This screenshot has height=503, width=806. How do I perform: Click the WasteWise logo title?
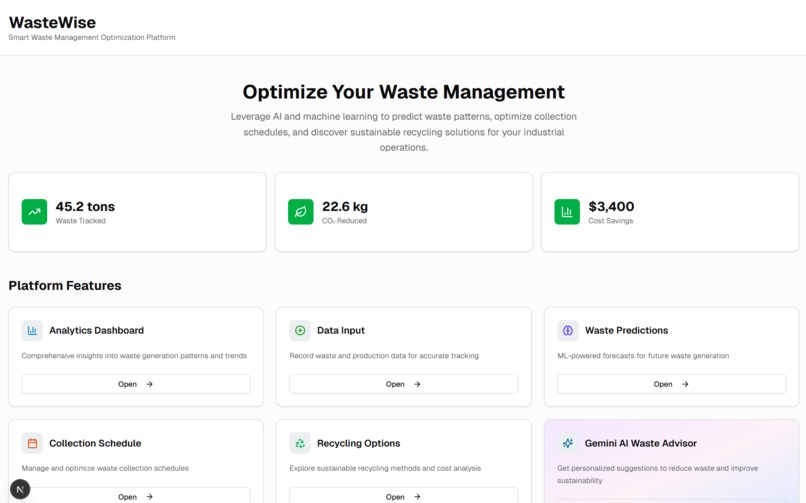pos(52,23)
